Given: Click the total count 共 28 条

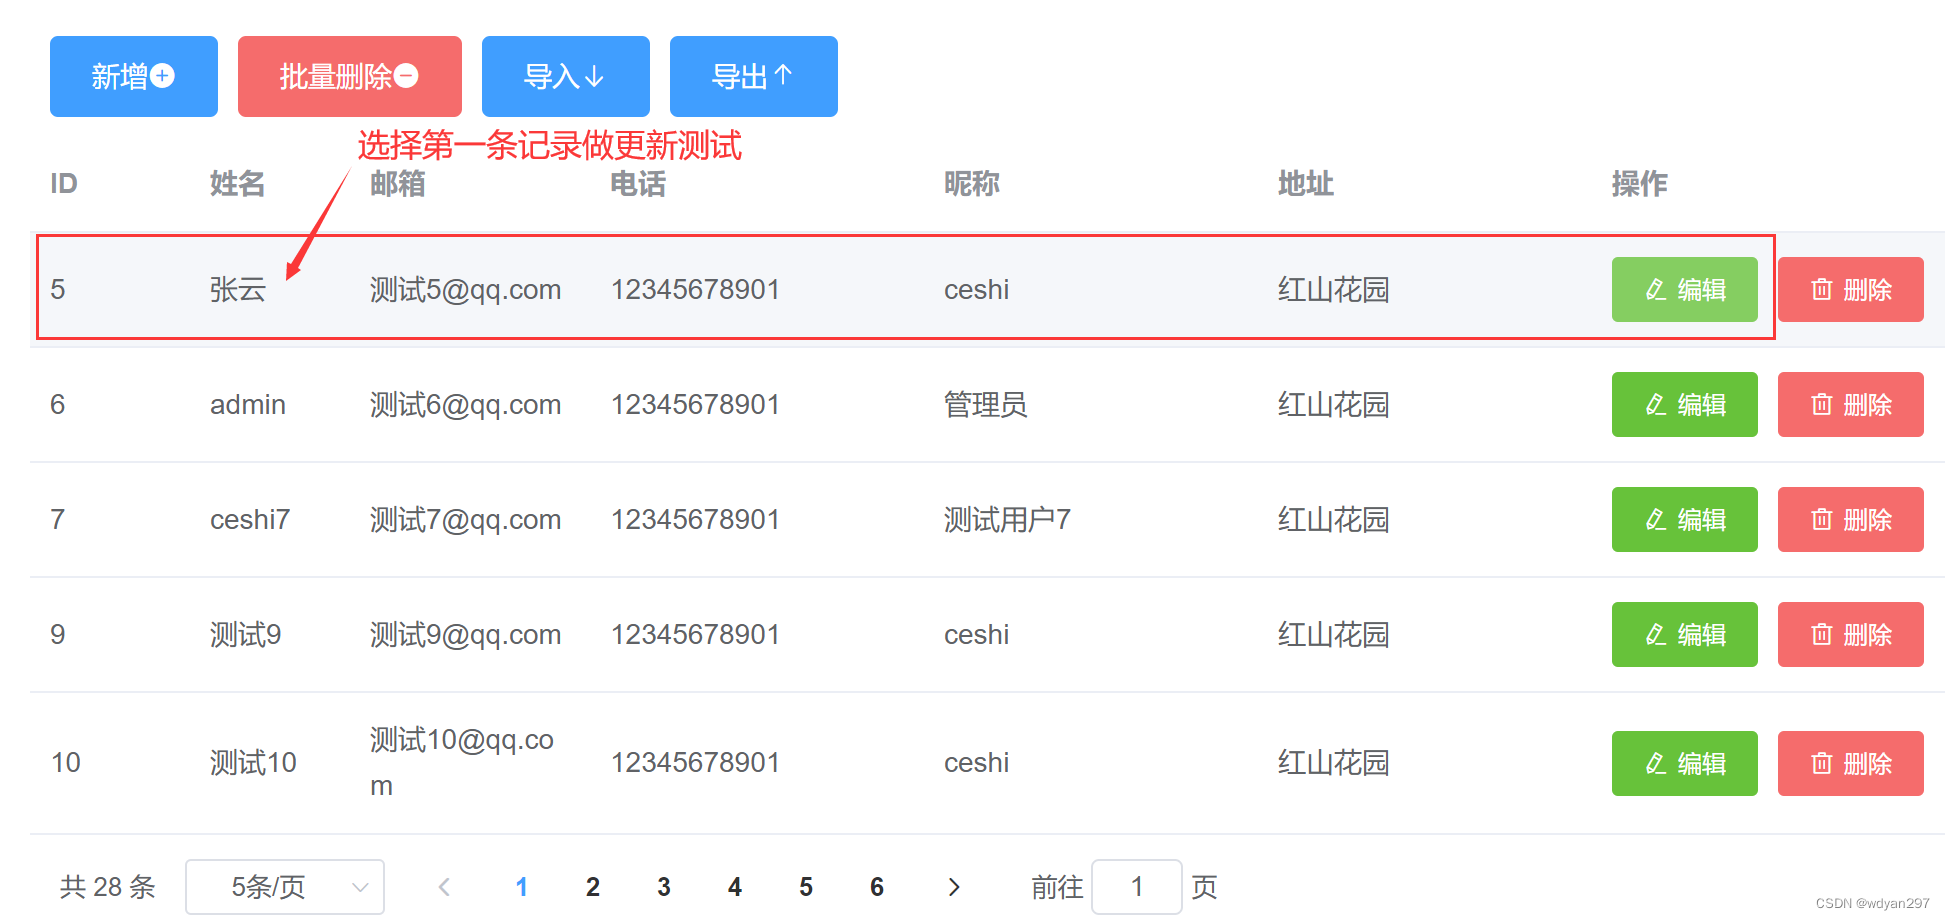Looking at the screenshot, I should click(108, 887).
